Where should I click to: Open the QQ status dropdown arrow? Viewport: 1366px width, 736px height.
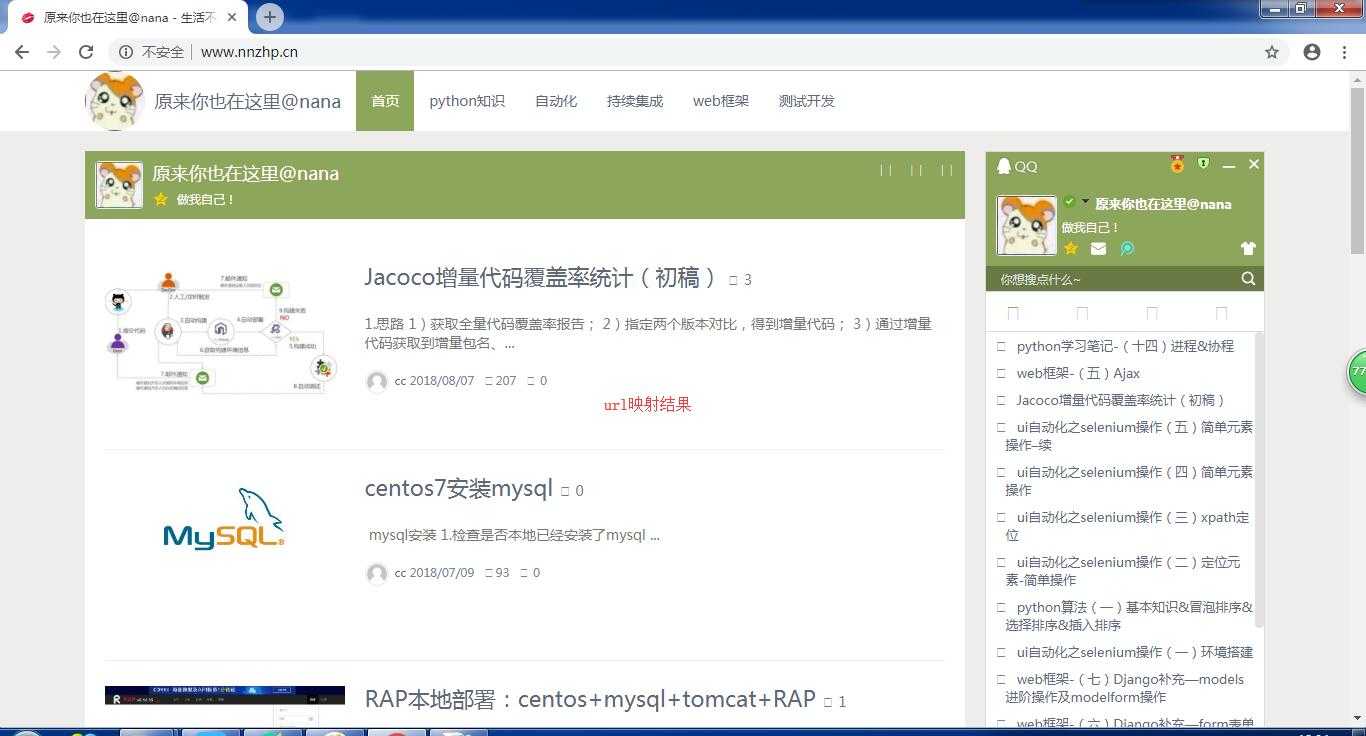(x=1085, y=202)
